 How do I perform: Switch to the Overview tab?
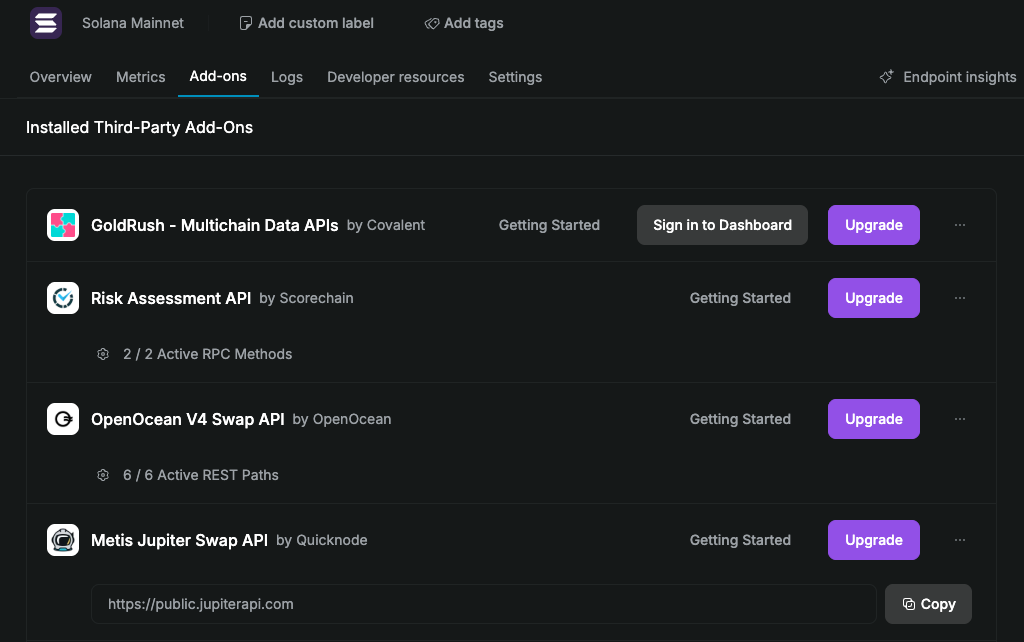(61, 77)
